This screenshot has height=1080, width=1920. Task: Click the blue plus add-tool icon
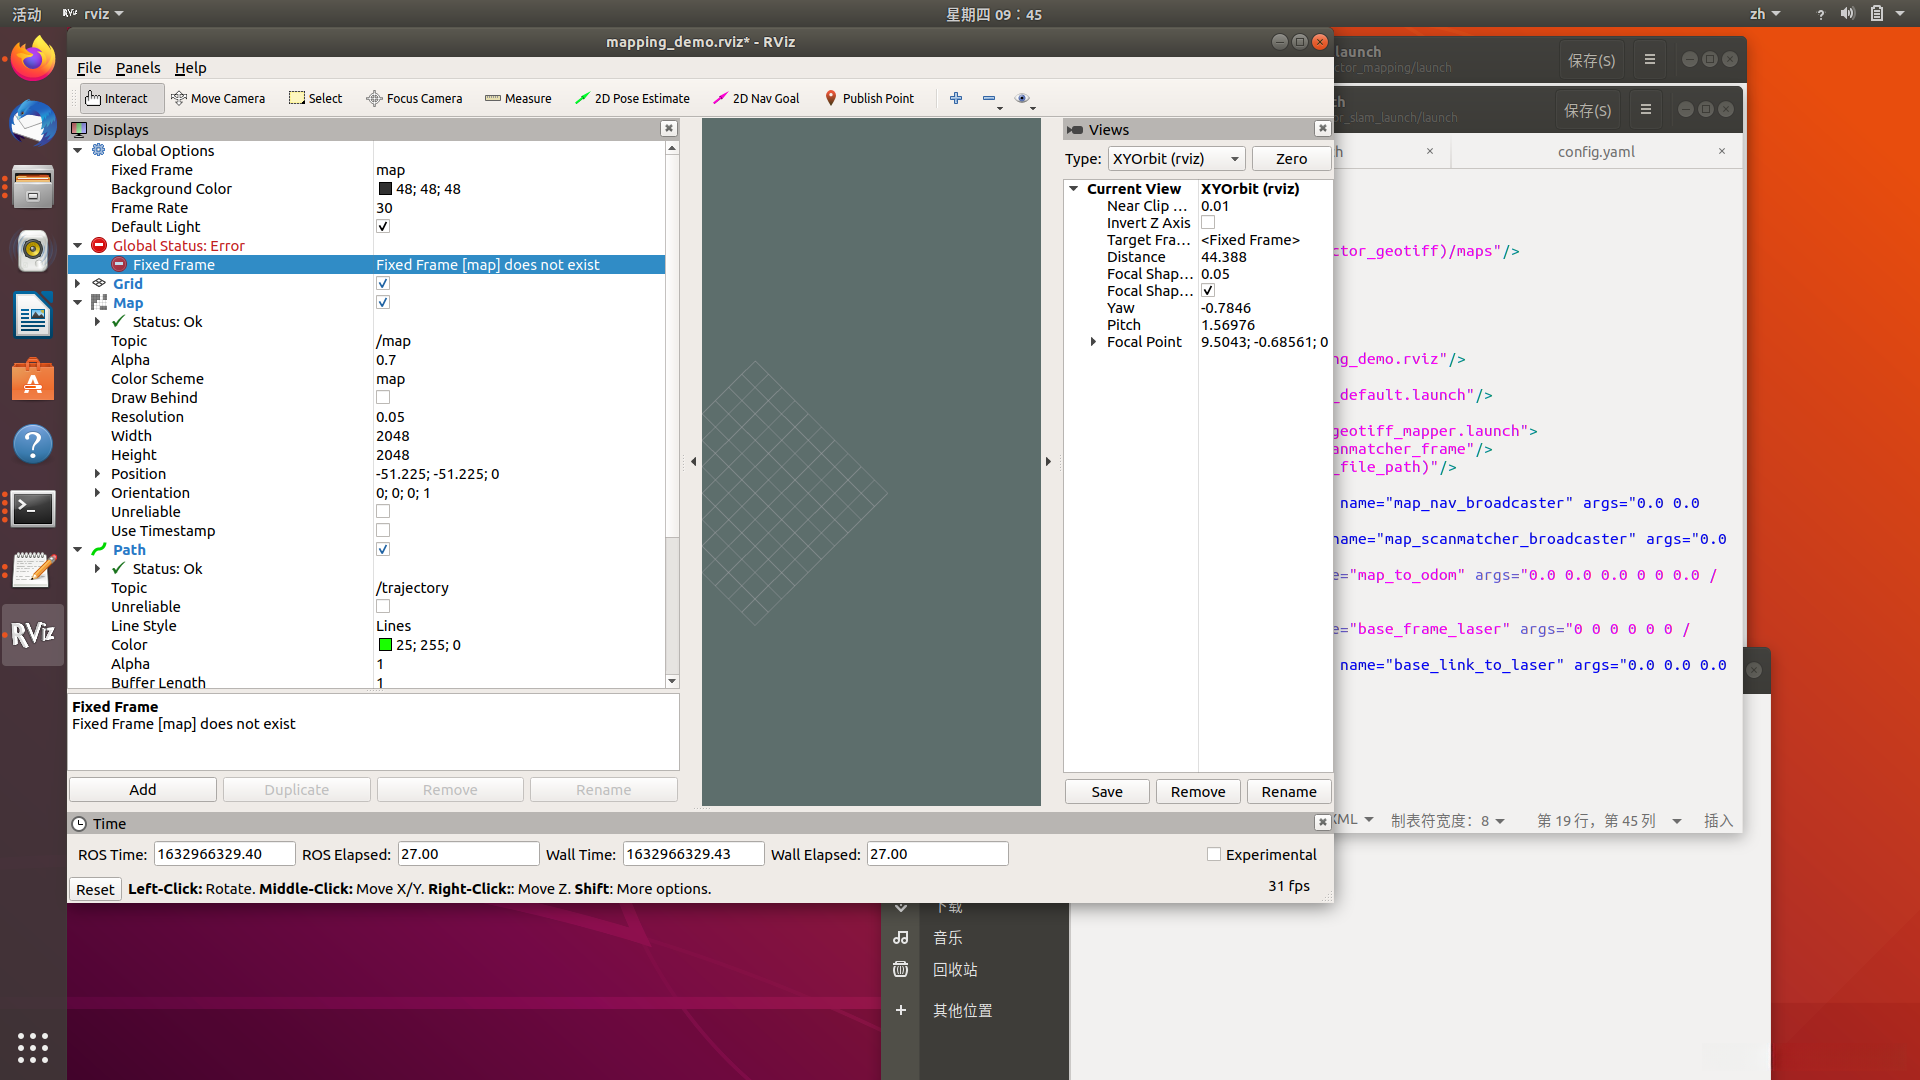point(956,98)
